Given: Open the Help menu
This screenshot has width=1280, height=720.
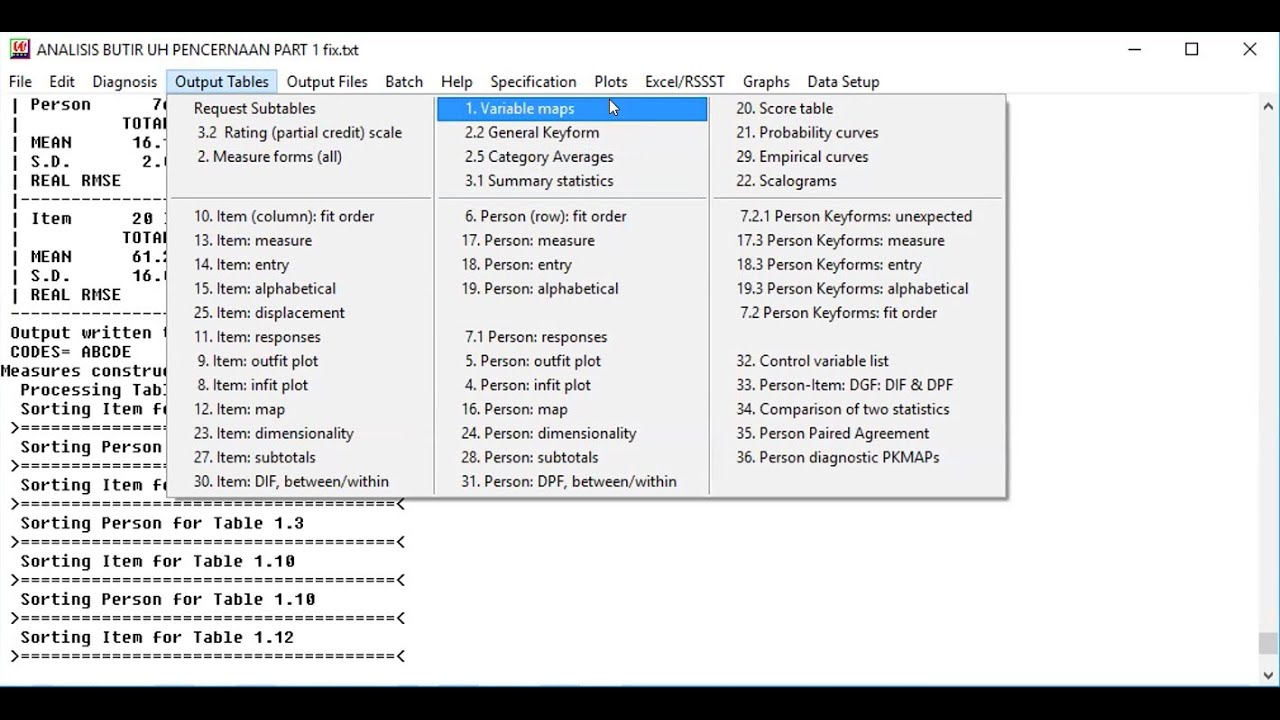Looking at the screenshot, I should point(457,82).
